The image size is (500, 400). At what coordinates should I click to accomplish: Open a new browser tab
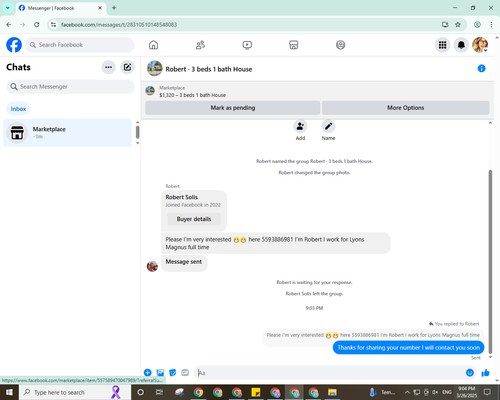[x=114, y=8]
